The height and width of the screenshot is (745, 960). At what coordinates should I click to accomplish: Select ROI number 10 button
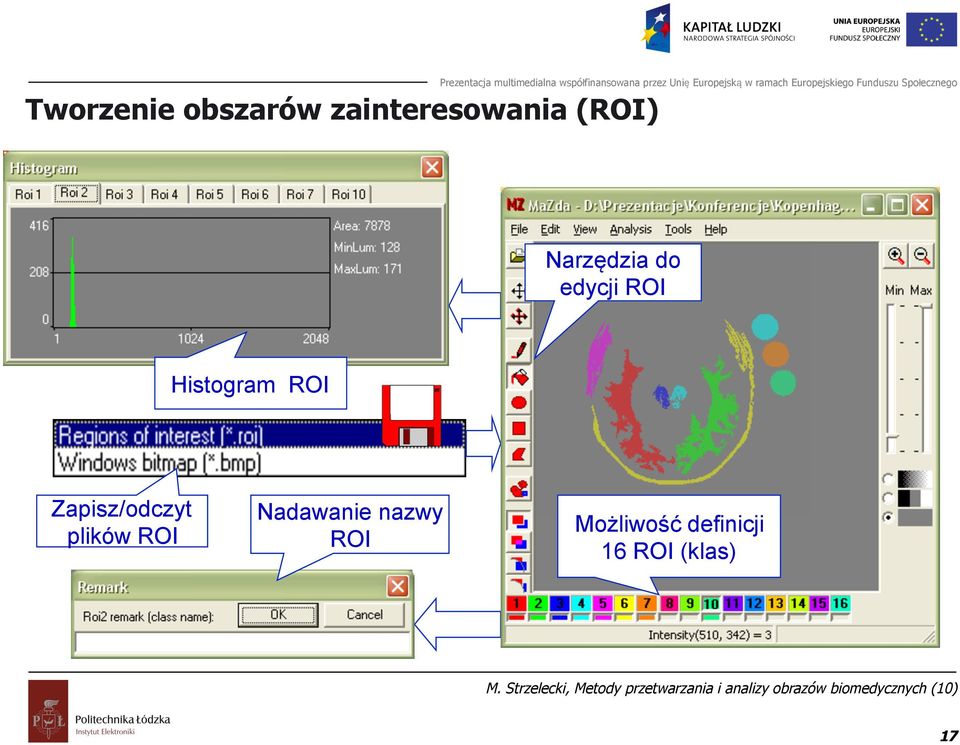[711, 604]
